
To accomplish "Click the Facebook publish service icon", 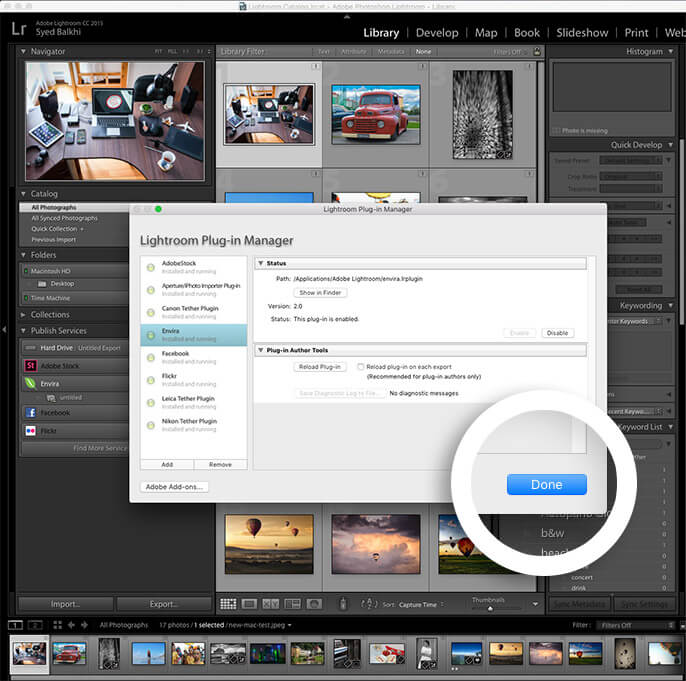I will (30, 412).
